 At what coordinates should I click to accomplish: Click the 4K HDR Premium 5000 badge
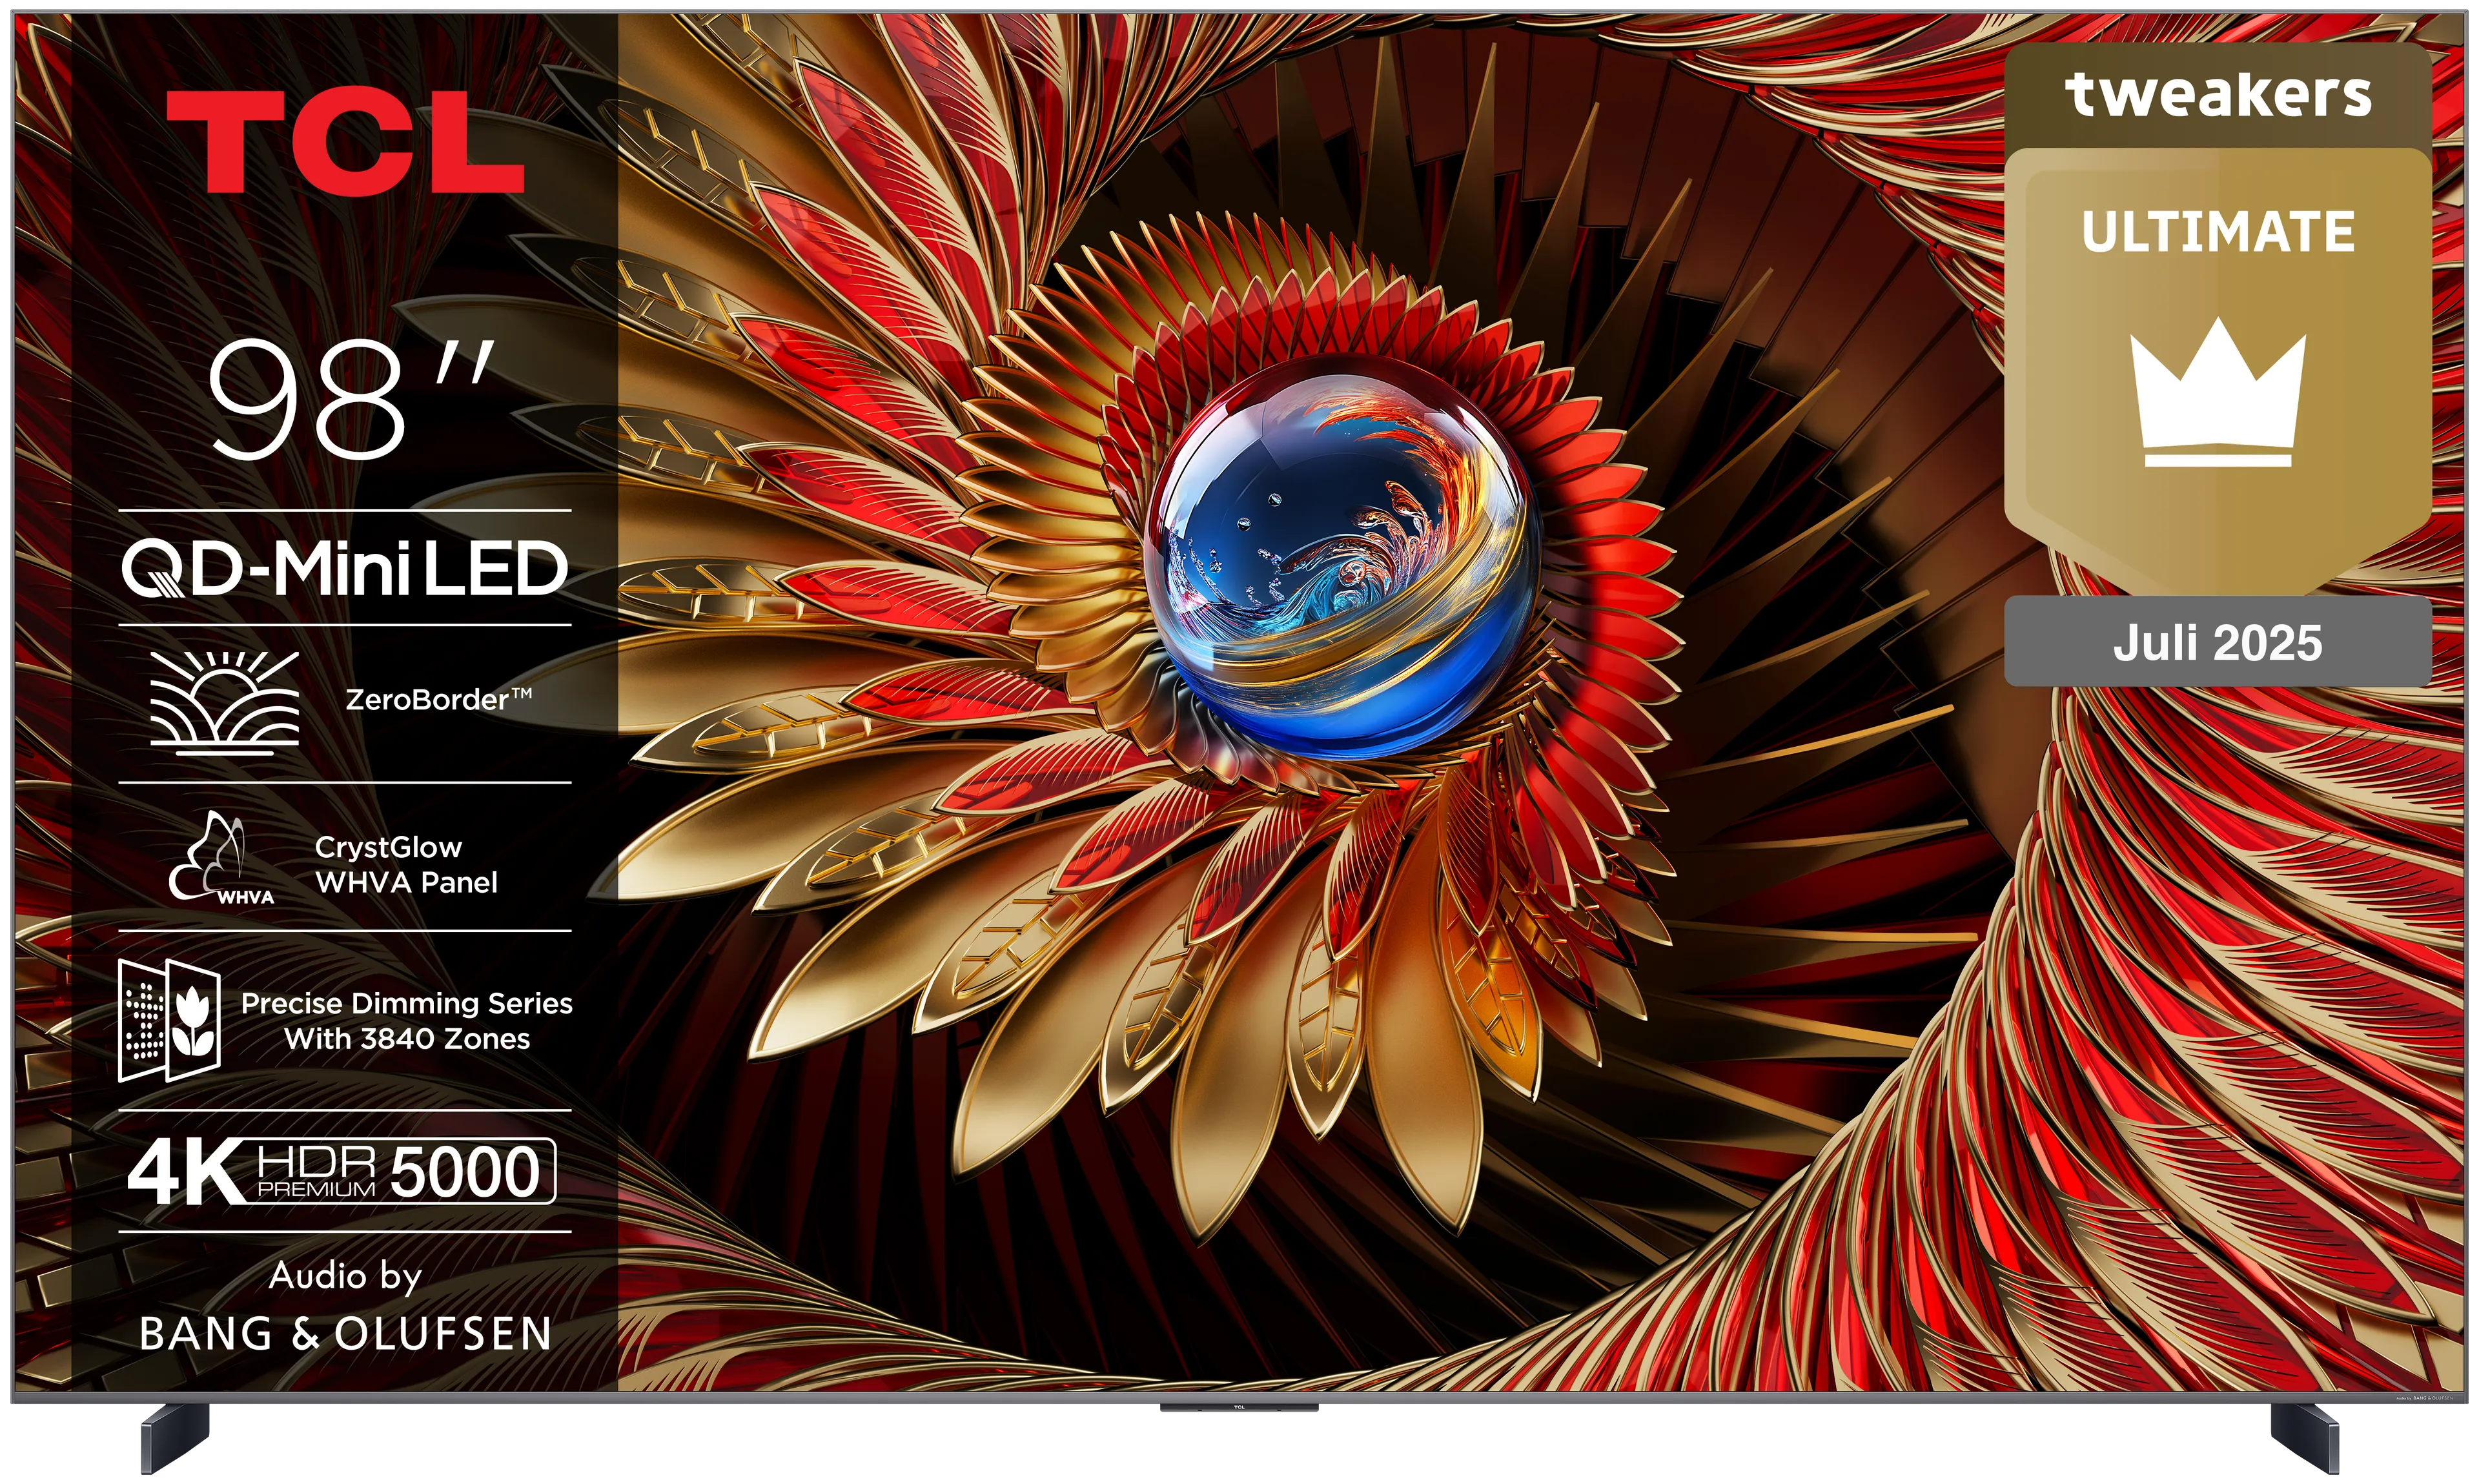[x=342, y=1171]
